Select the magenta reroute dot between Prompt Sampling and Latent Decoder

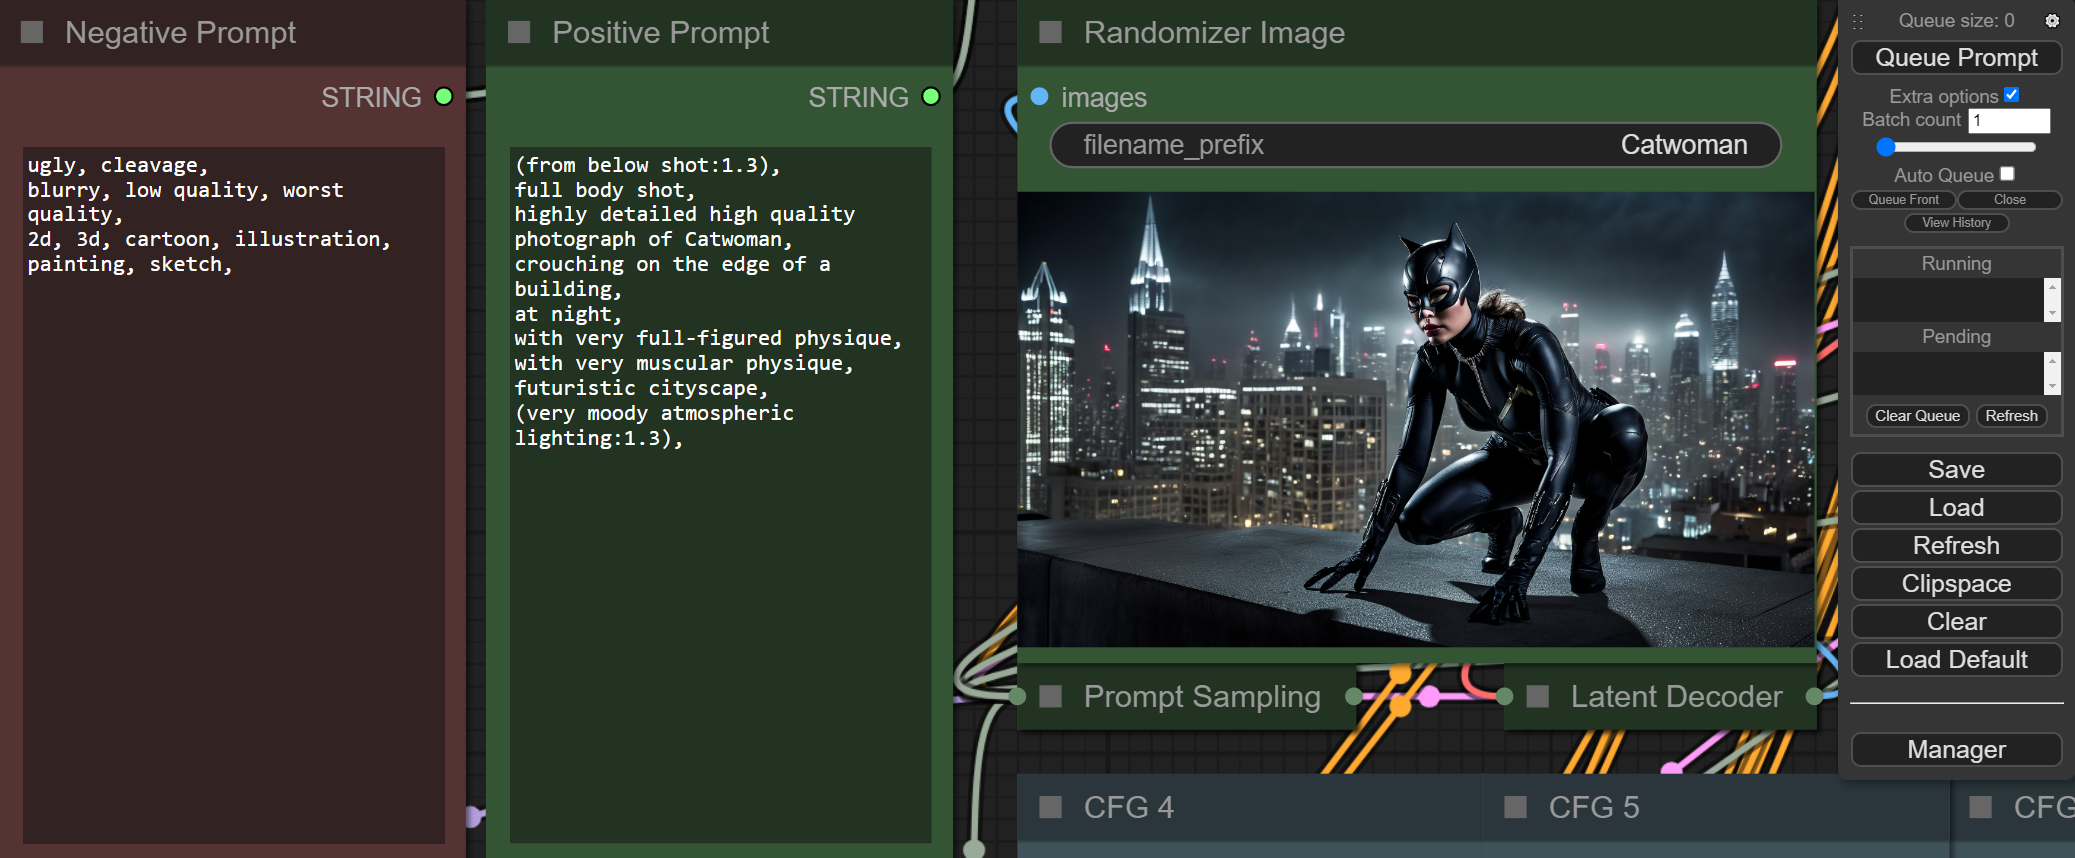1430,697
